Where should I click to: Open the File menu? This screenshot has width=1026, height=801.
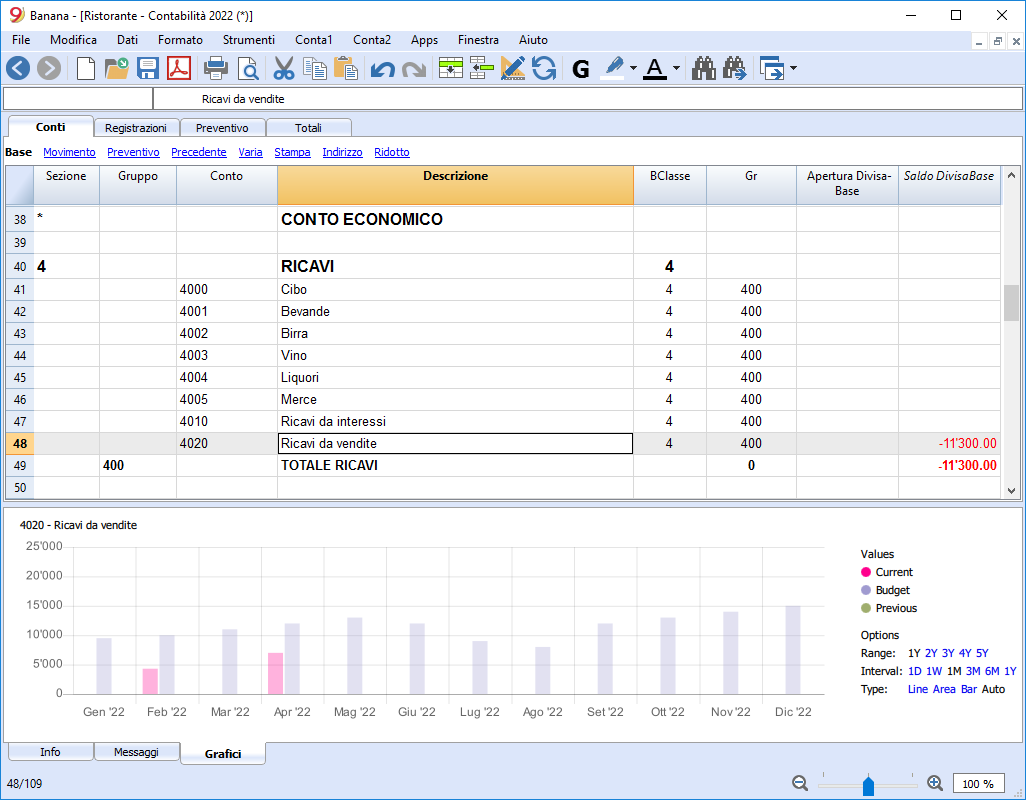(x=21, y=40)
